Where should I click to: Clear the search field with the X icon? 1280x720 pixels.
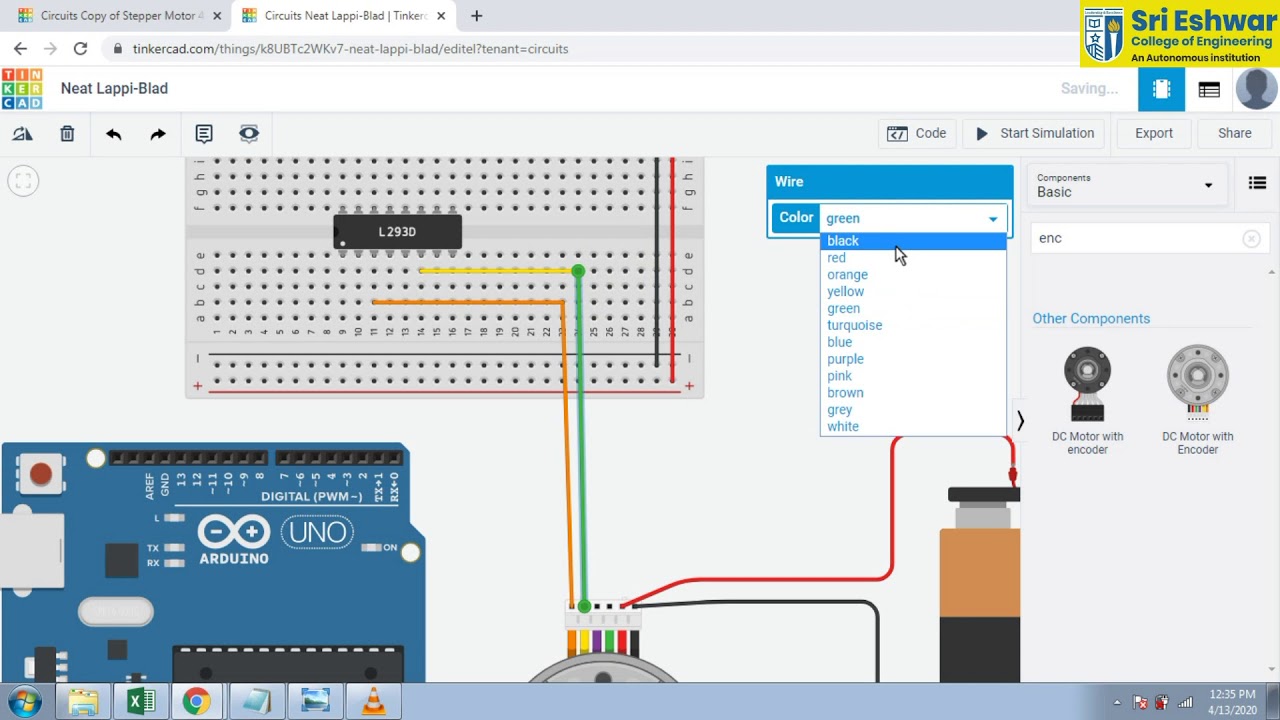pos(1251,238)
